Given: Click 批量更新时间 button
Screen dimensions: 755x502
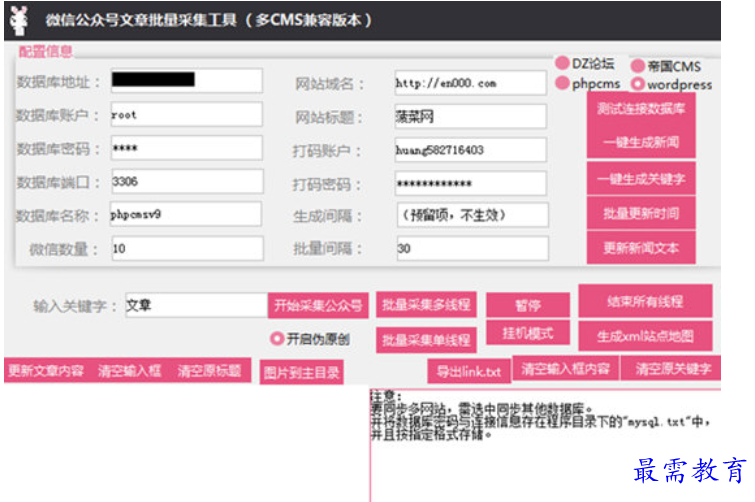Looking at the screenshot, I should (x=641, y=213).
